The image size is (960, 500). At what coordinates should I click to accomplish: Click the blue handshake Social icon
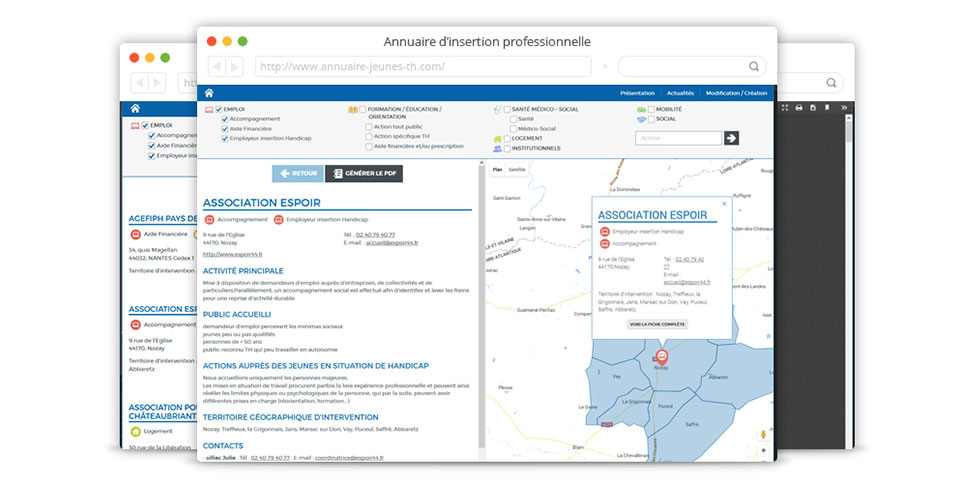coord(641,119)
